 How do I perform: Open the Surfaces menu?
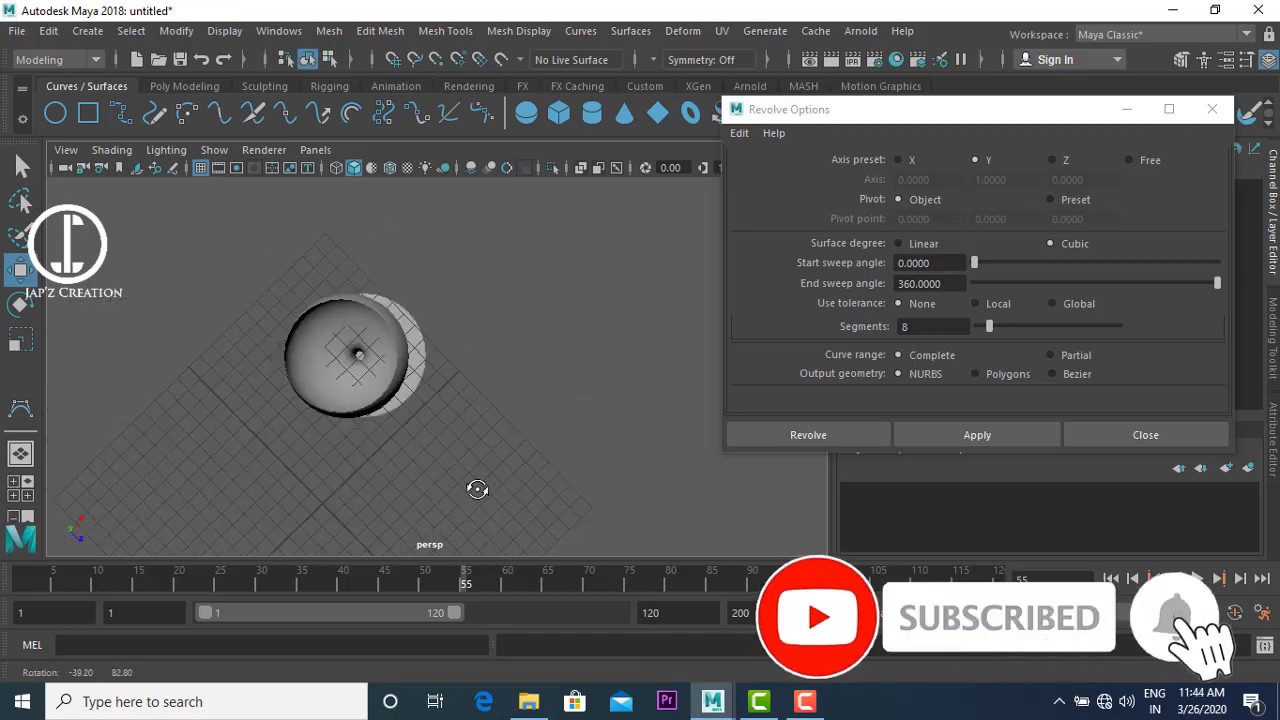pos(630,31)
